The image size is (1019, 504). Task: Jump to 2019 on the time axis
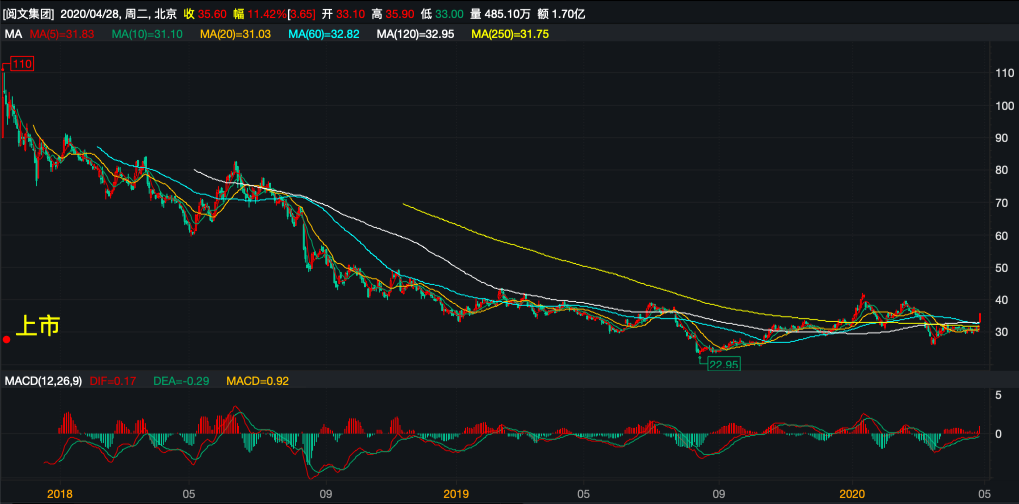(x=456, y=493)
